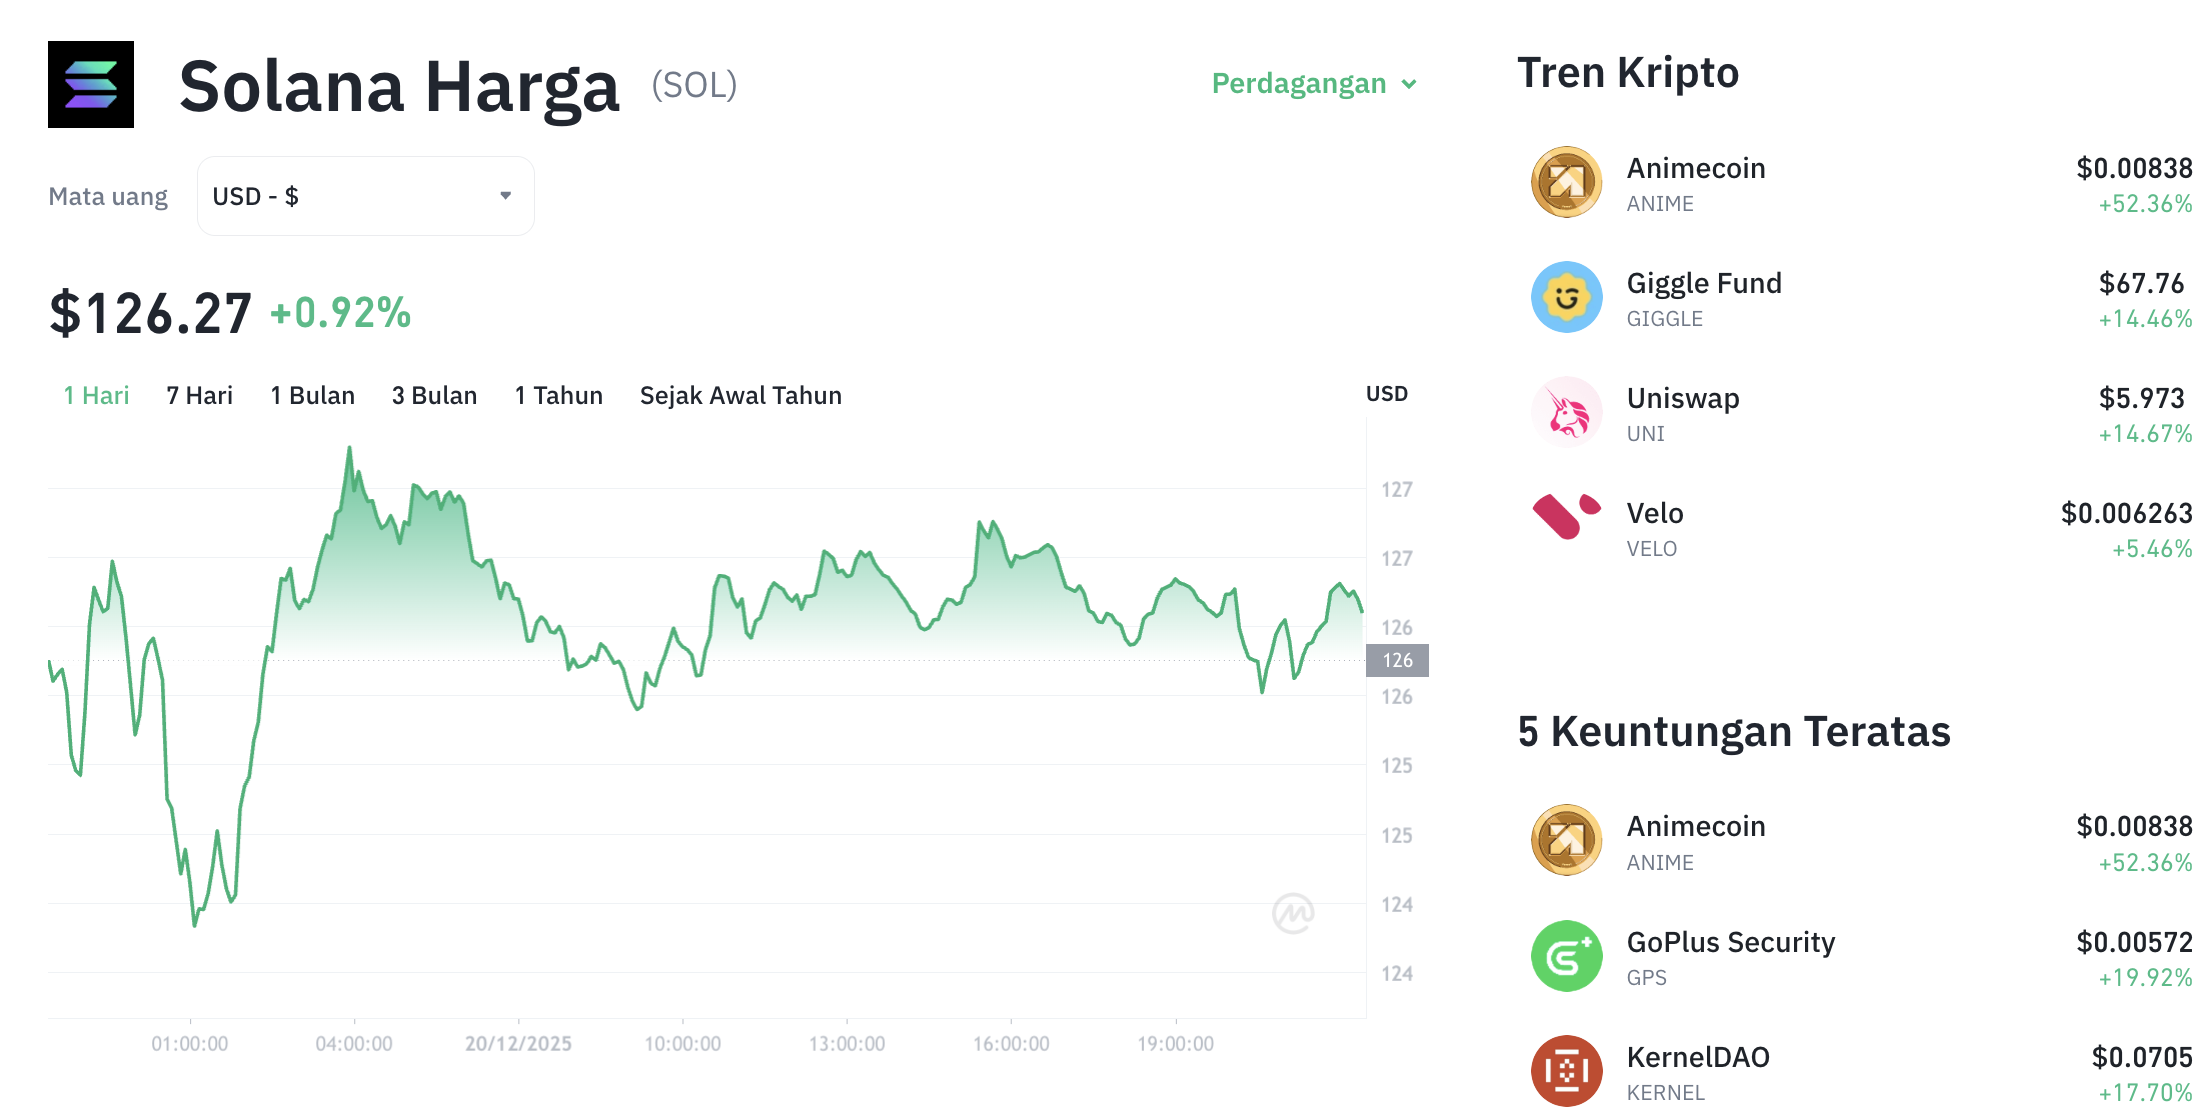Switch chart range to 7 Hari
This screenshot has width=2210, height=1118.
click(x=199, y=395)
